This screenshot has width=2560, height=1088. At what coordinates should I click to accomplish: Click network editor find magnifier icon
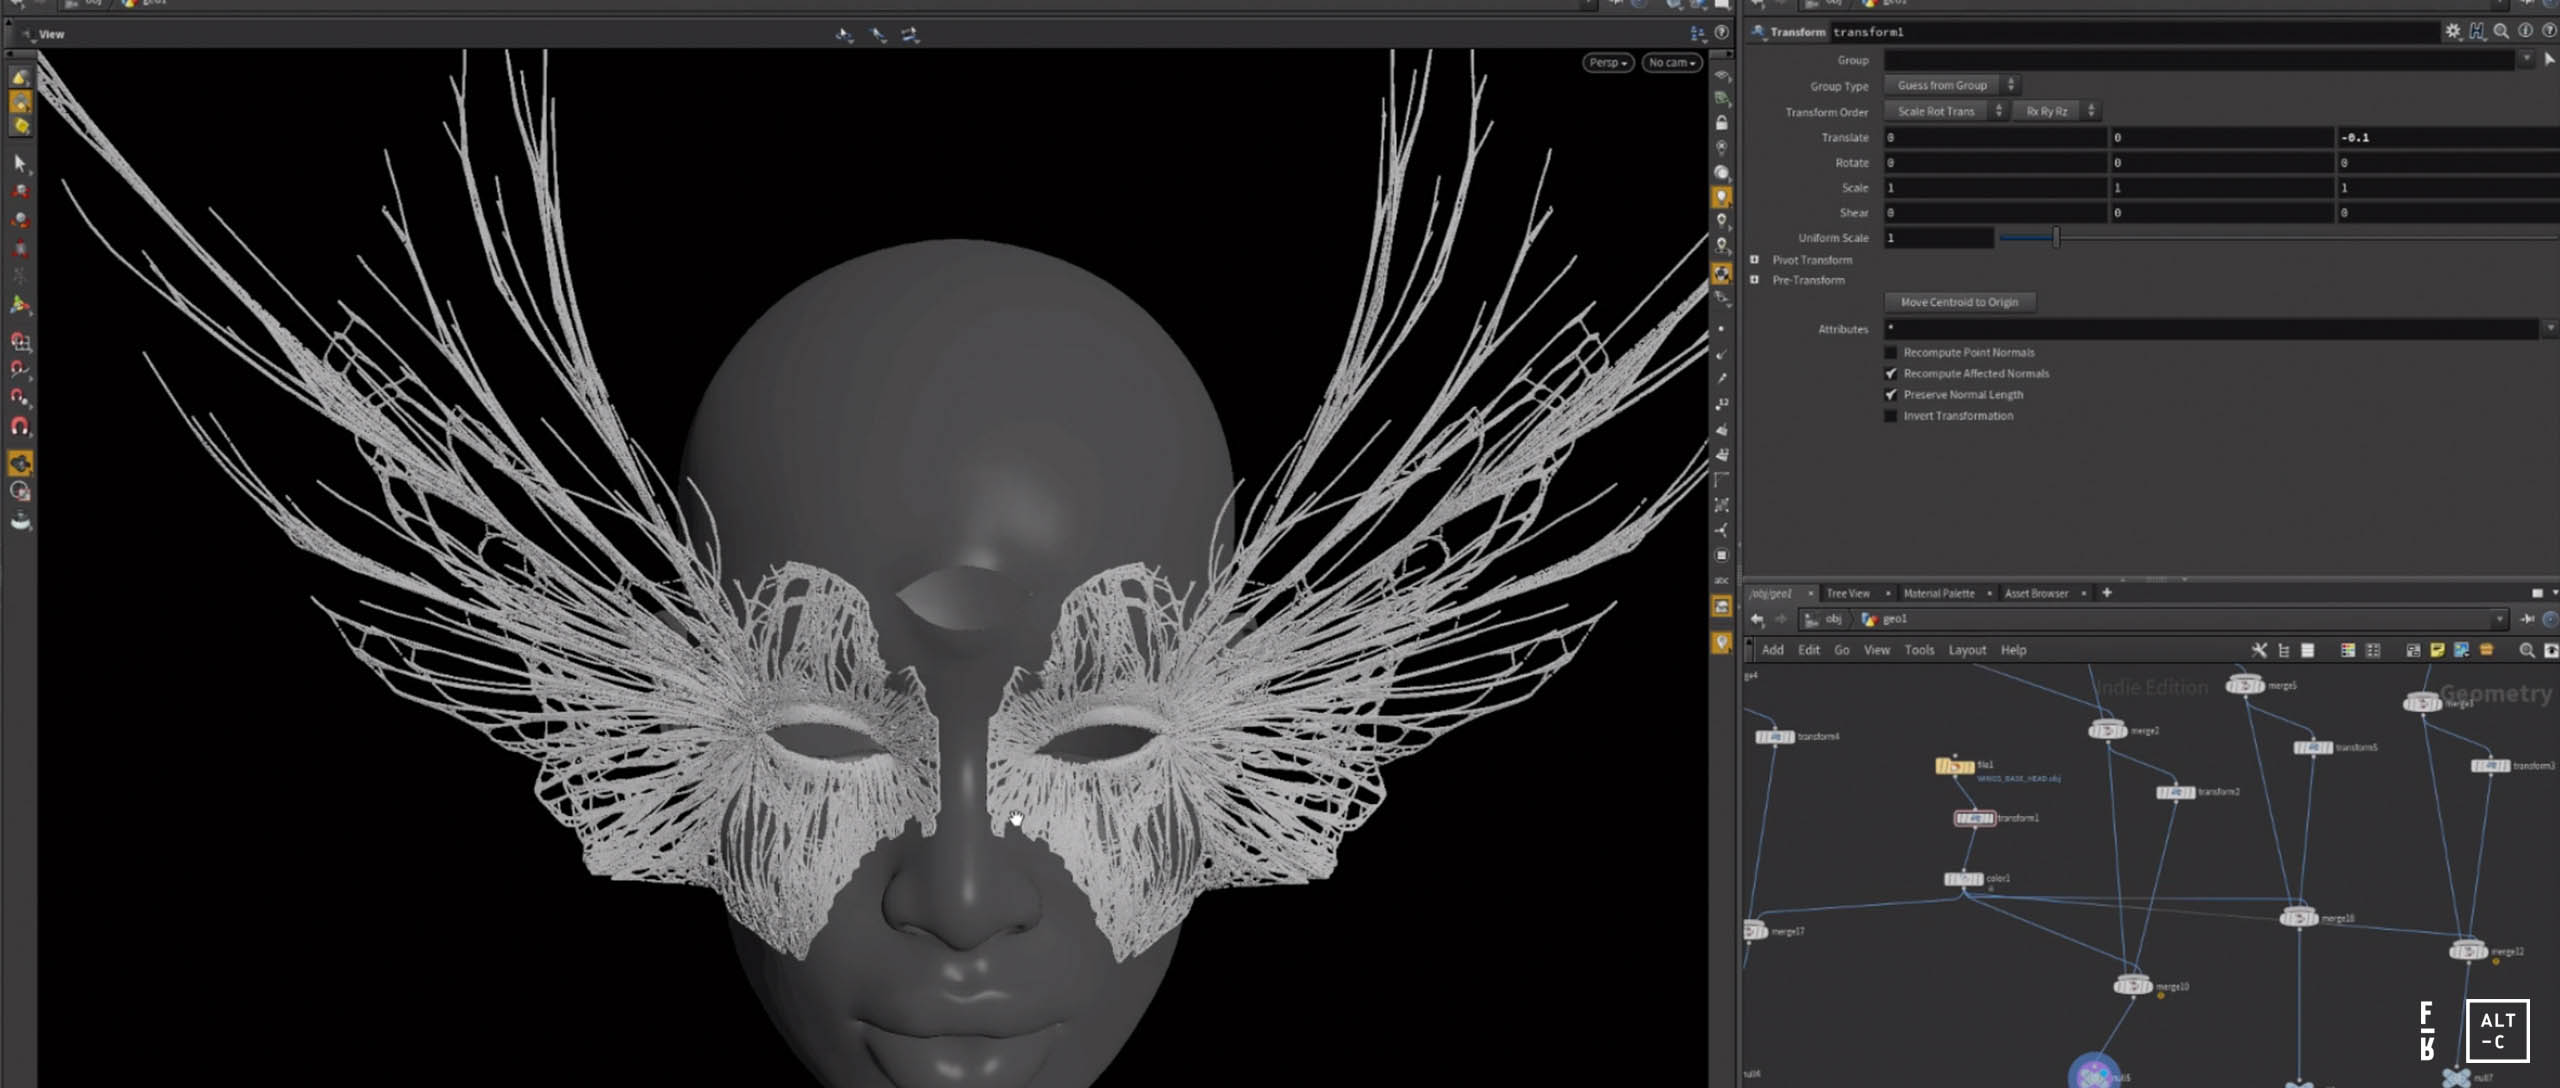[x=2527, y=650]
